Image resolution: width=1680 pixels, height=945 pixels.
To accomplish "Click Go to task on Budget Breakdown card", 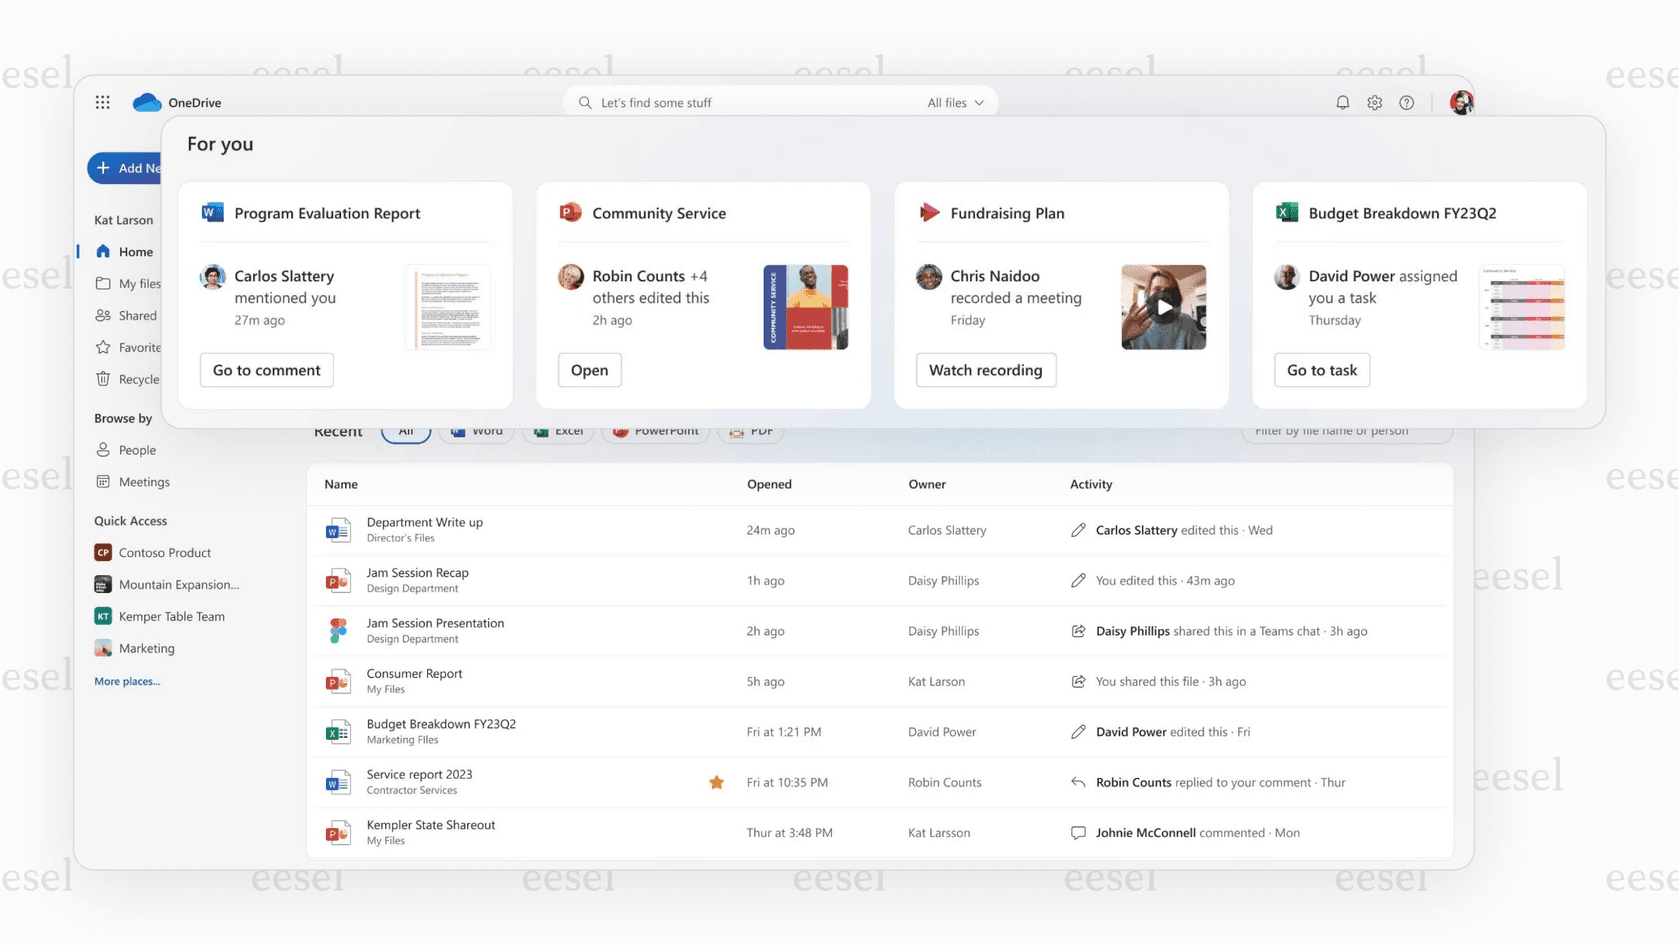I will (1321, 370).
